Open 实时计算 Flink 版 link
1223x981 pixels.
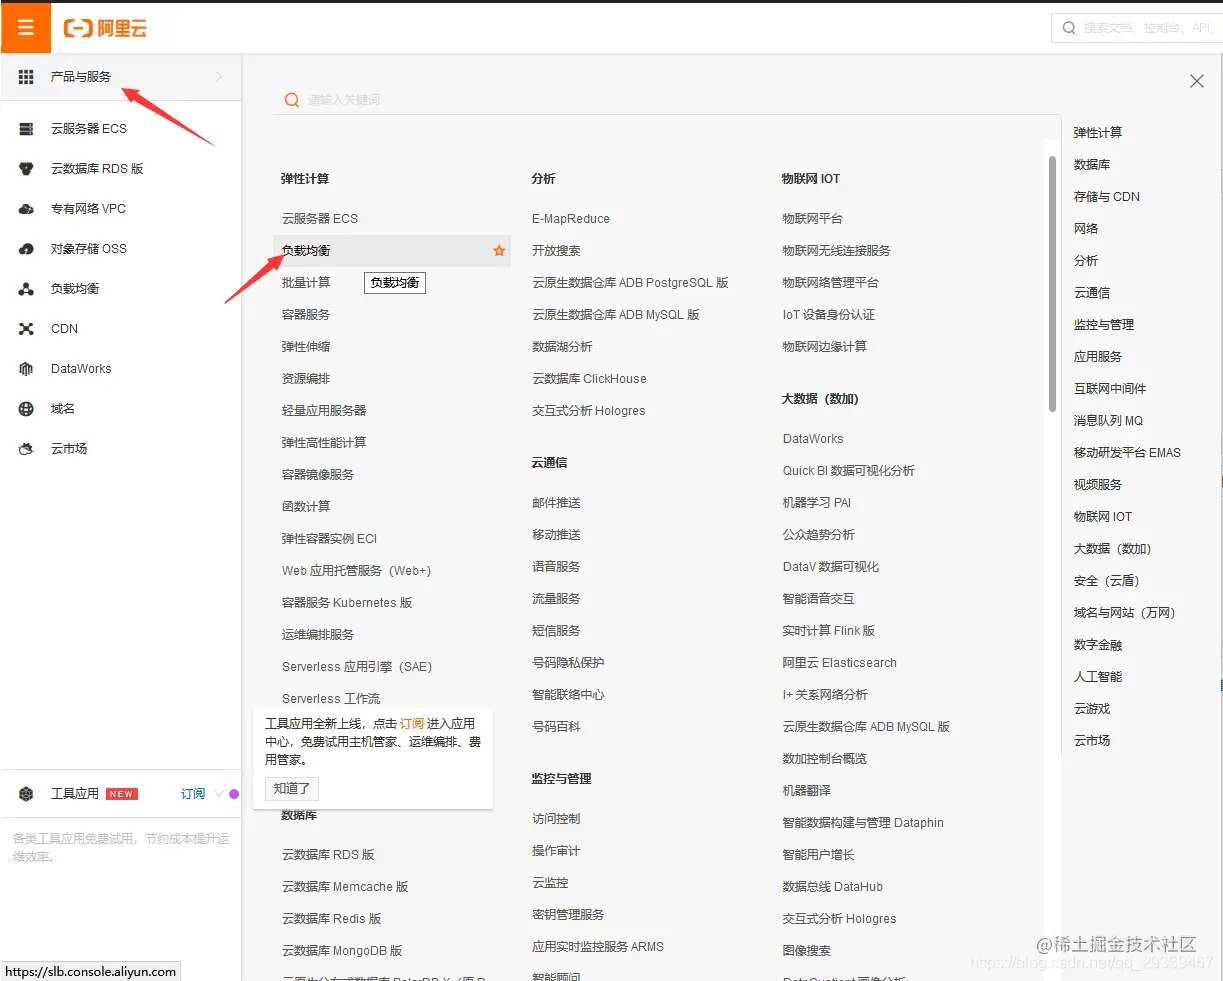click(829, 631)
